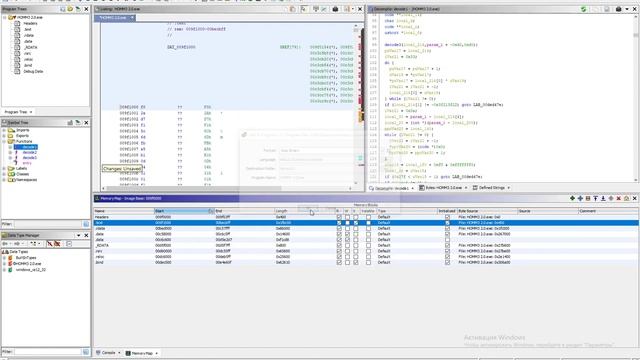The height and width of the screenshot is (360, 640).
Task: Toggle the Initialized checkbox for Headers row
Action: (x=447, y=217)
